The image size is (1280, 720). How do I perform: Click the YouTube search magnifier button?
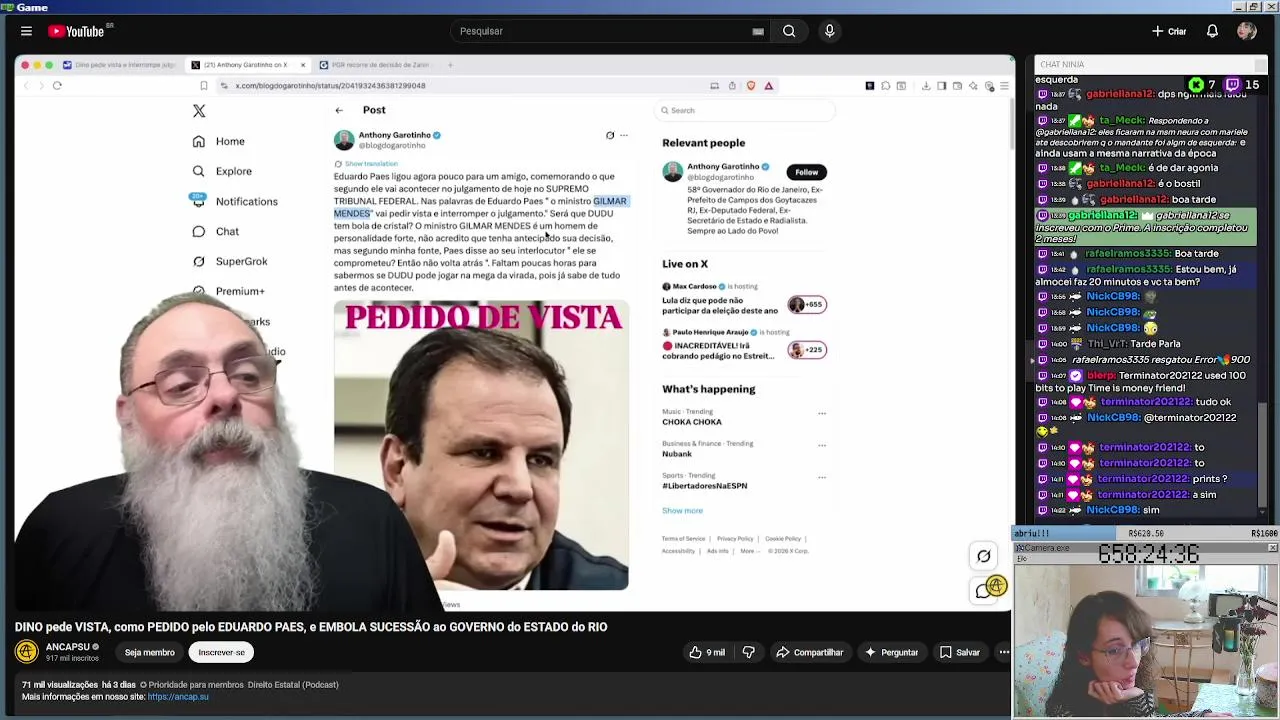789,31
